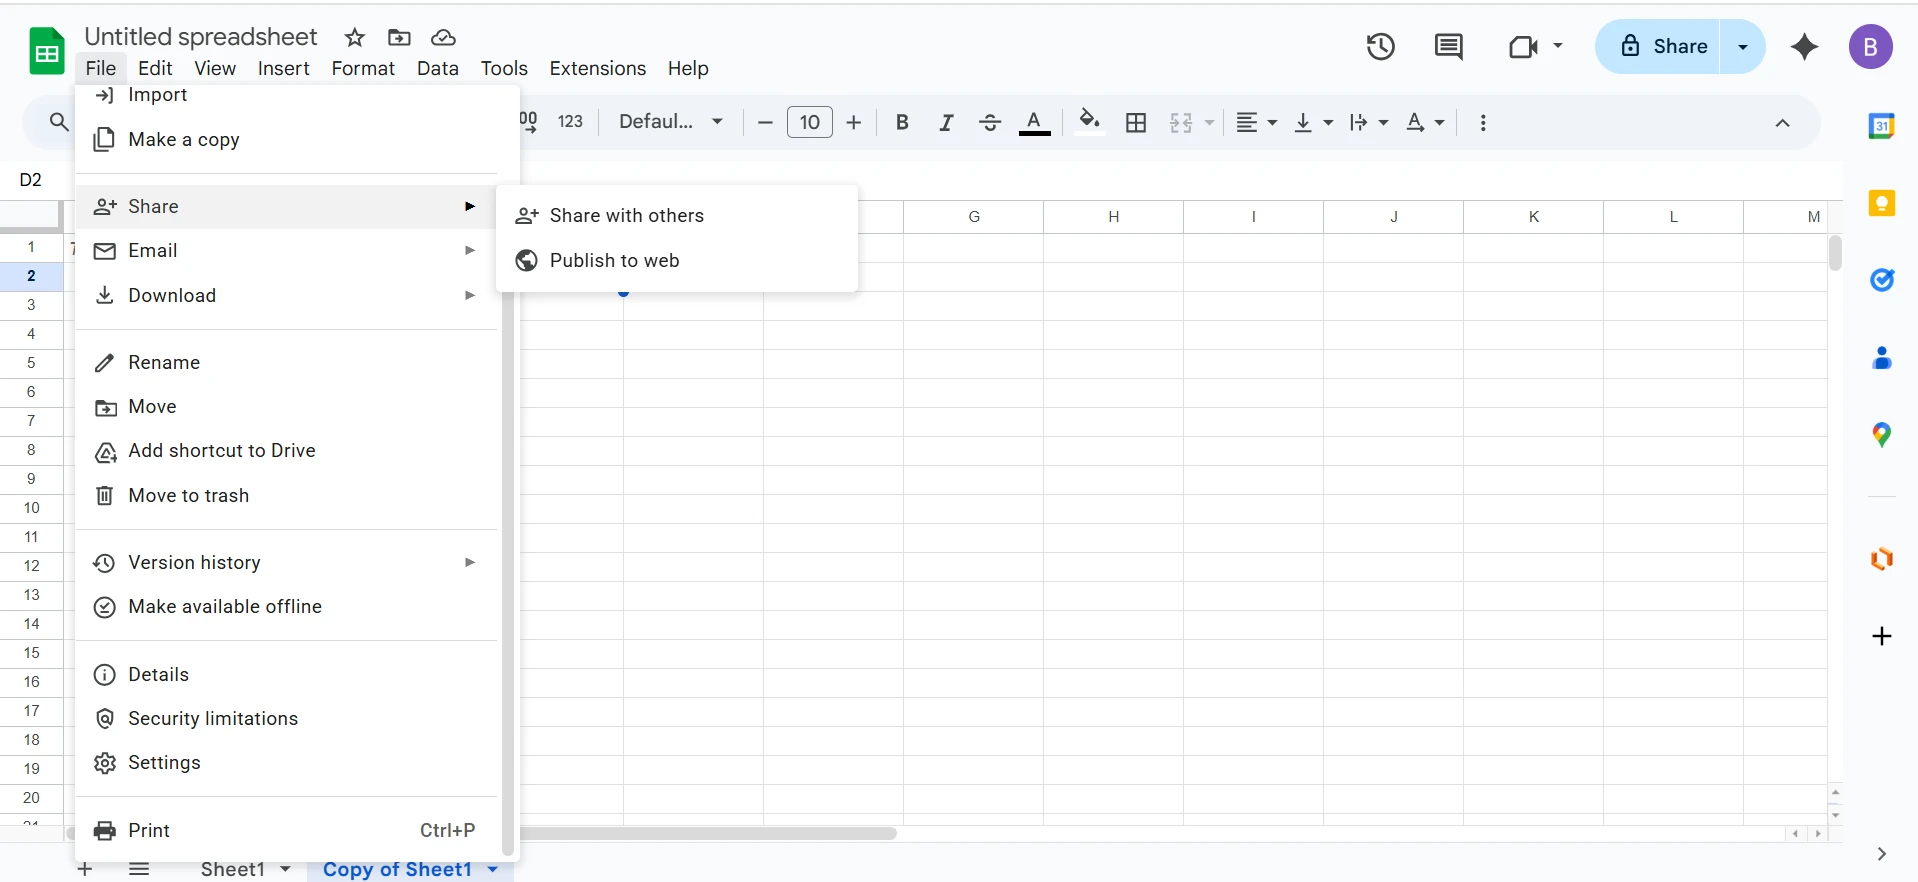
Task: Open Google Maps in side panel
Action: point(1881,435)
